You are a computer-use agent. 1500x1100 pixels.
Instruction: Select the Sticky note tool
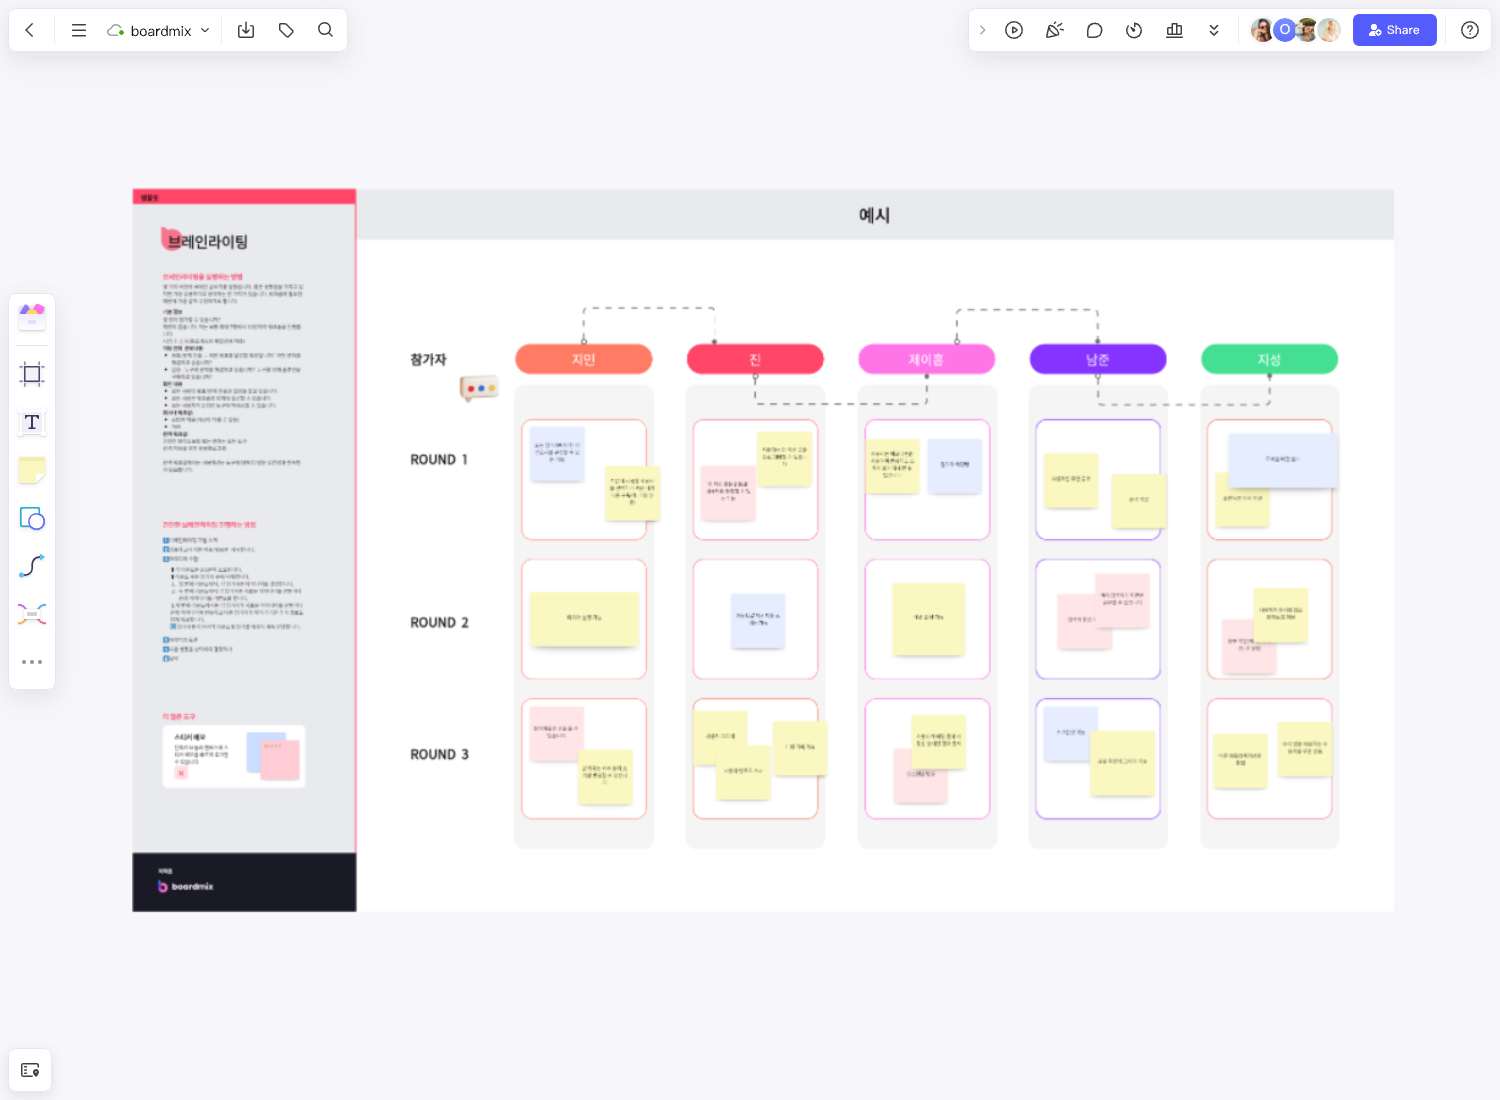pyautogui.click(x=32, y=470)
